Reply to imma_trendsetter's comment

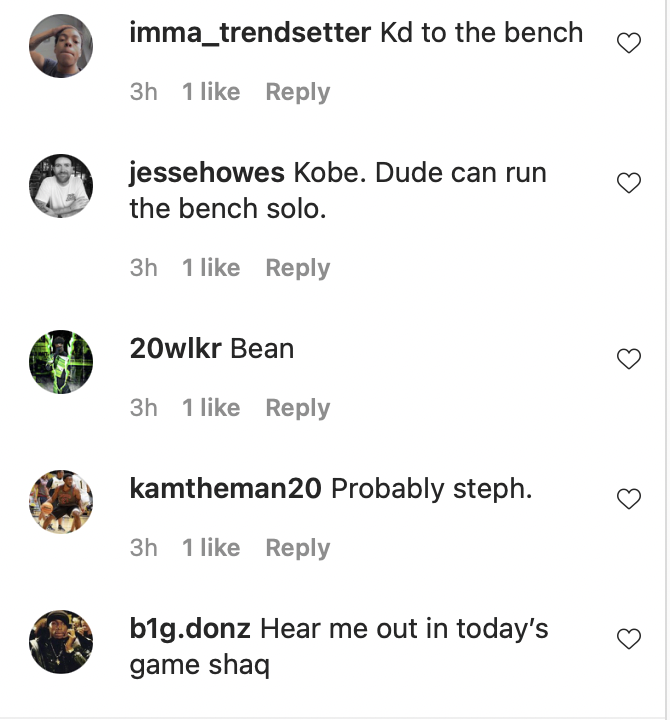(297, 92)
